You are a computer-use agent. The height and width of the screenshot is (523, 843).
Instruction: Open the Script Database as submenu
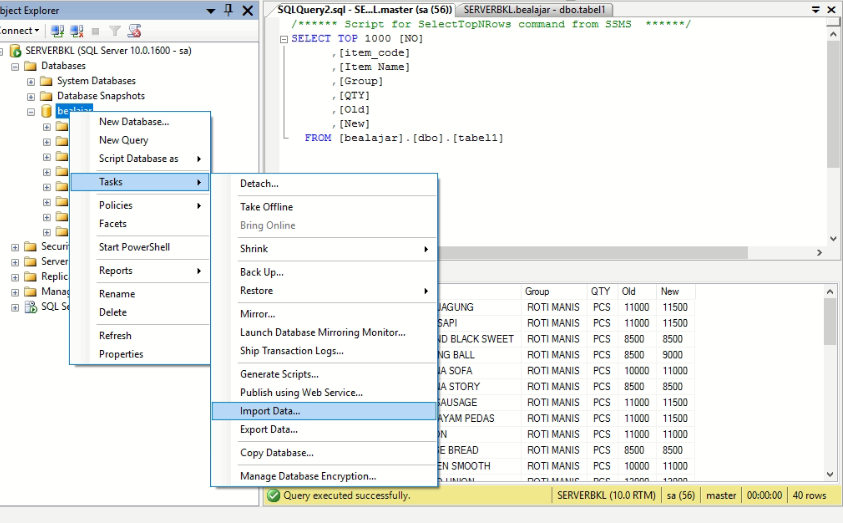pyautogui.click(x=140, y=159)
